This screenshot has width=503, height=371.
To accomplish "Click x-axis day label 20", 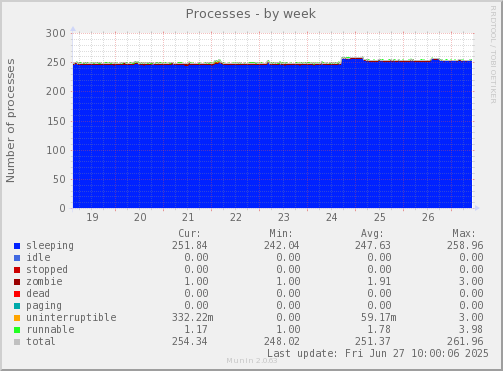I will [x=140, y=217].
